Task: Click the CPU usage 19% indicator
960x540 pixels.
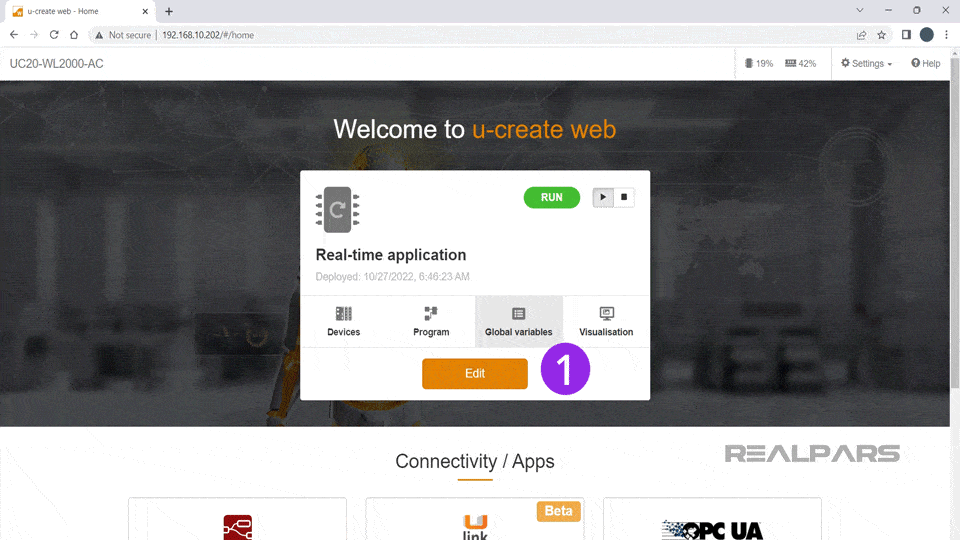Action: pyautogui.click(x=759, y=63)
